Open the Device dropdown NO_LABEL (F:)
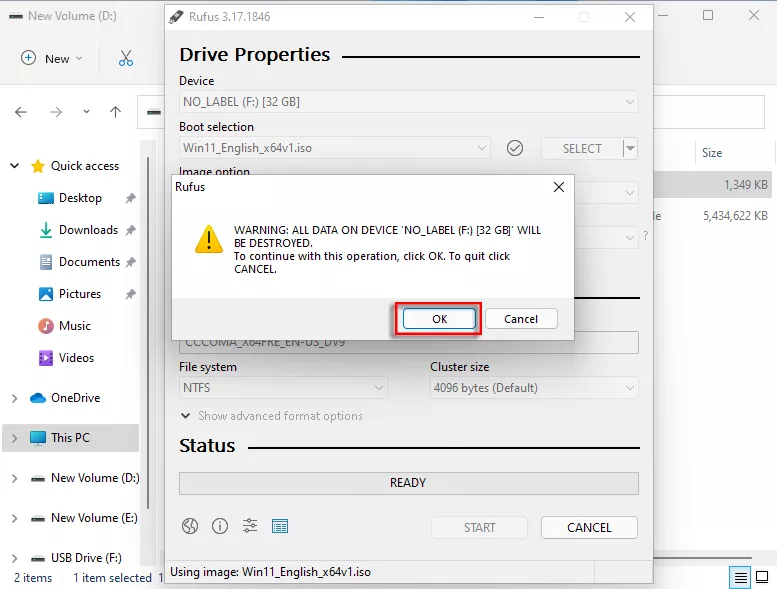This screenshot has width=777, height=589. coord(408,102)
